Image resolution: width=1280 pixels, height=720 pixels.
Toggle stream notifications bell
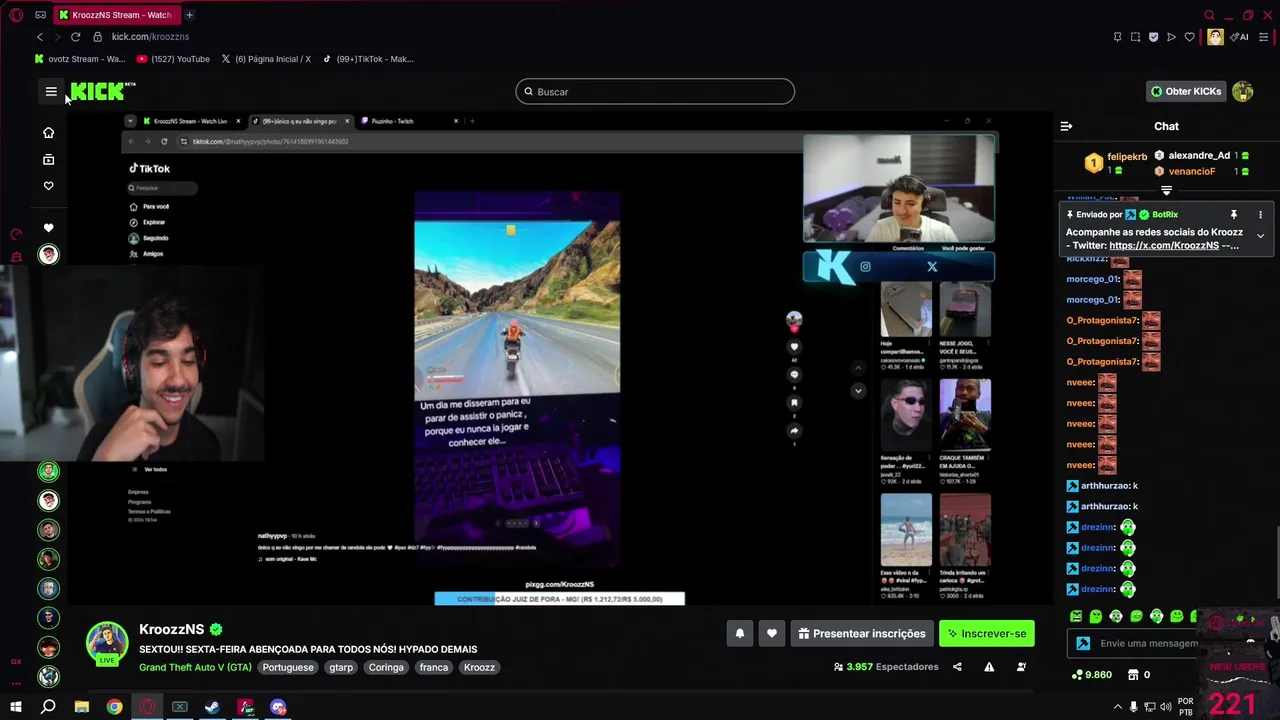[740, 633]
